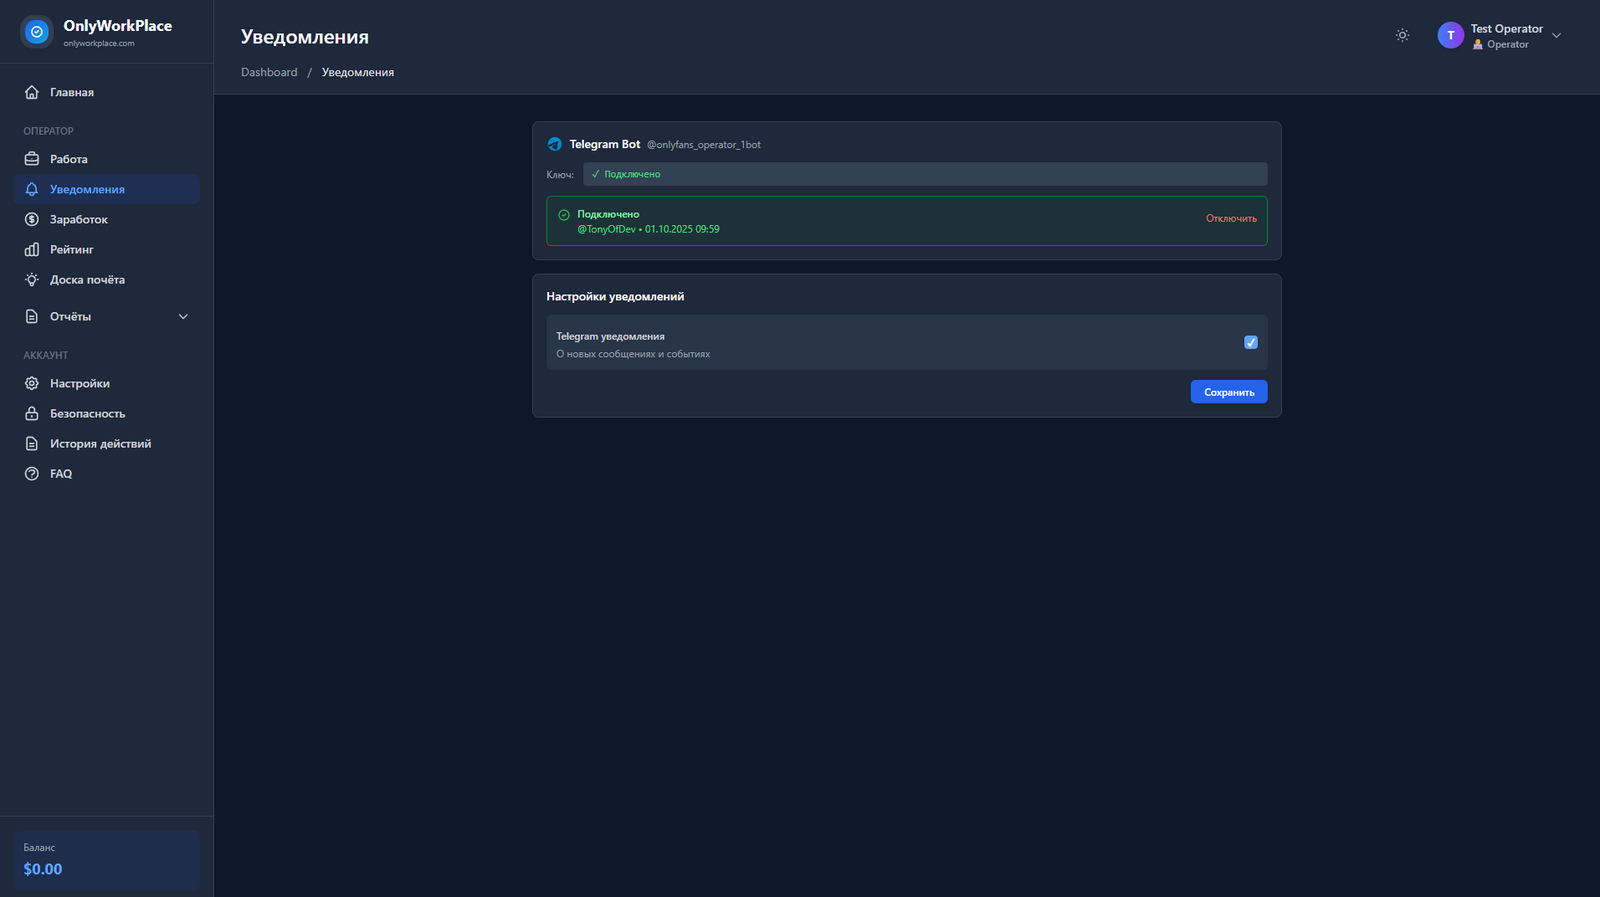Click the dollar icon beside Заработок
This screenshot has width=1600, height=897.
(32, 219)
